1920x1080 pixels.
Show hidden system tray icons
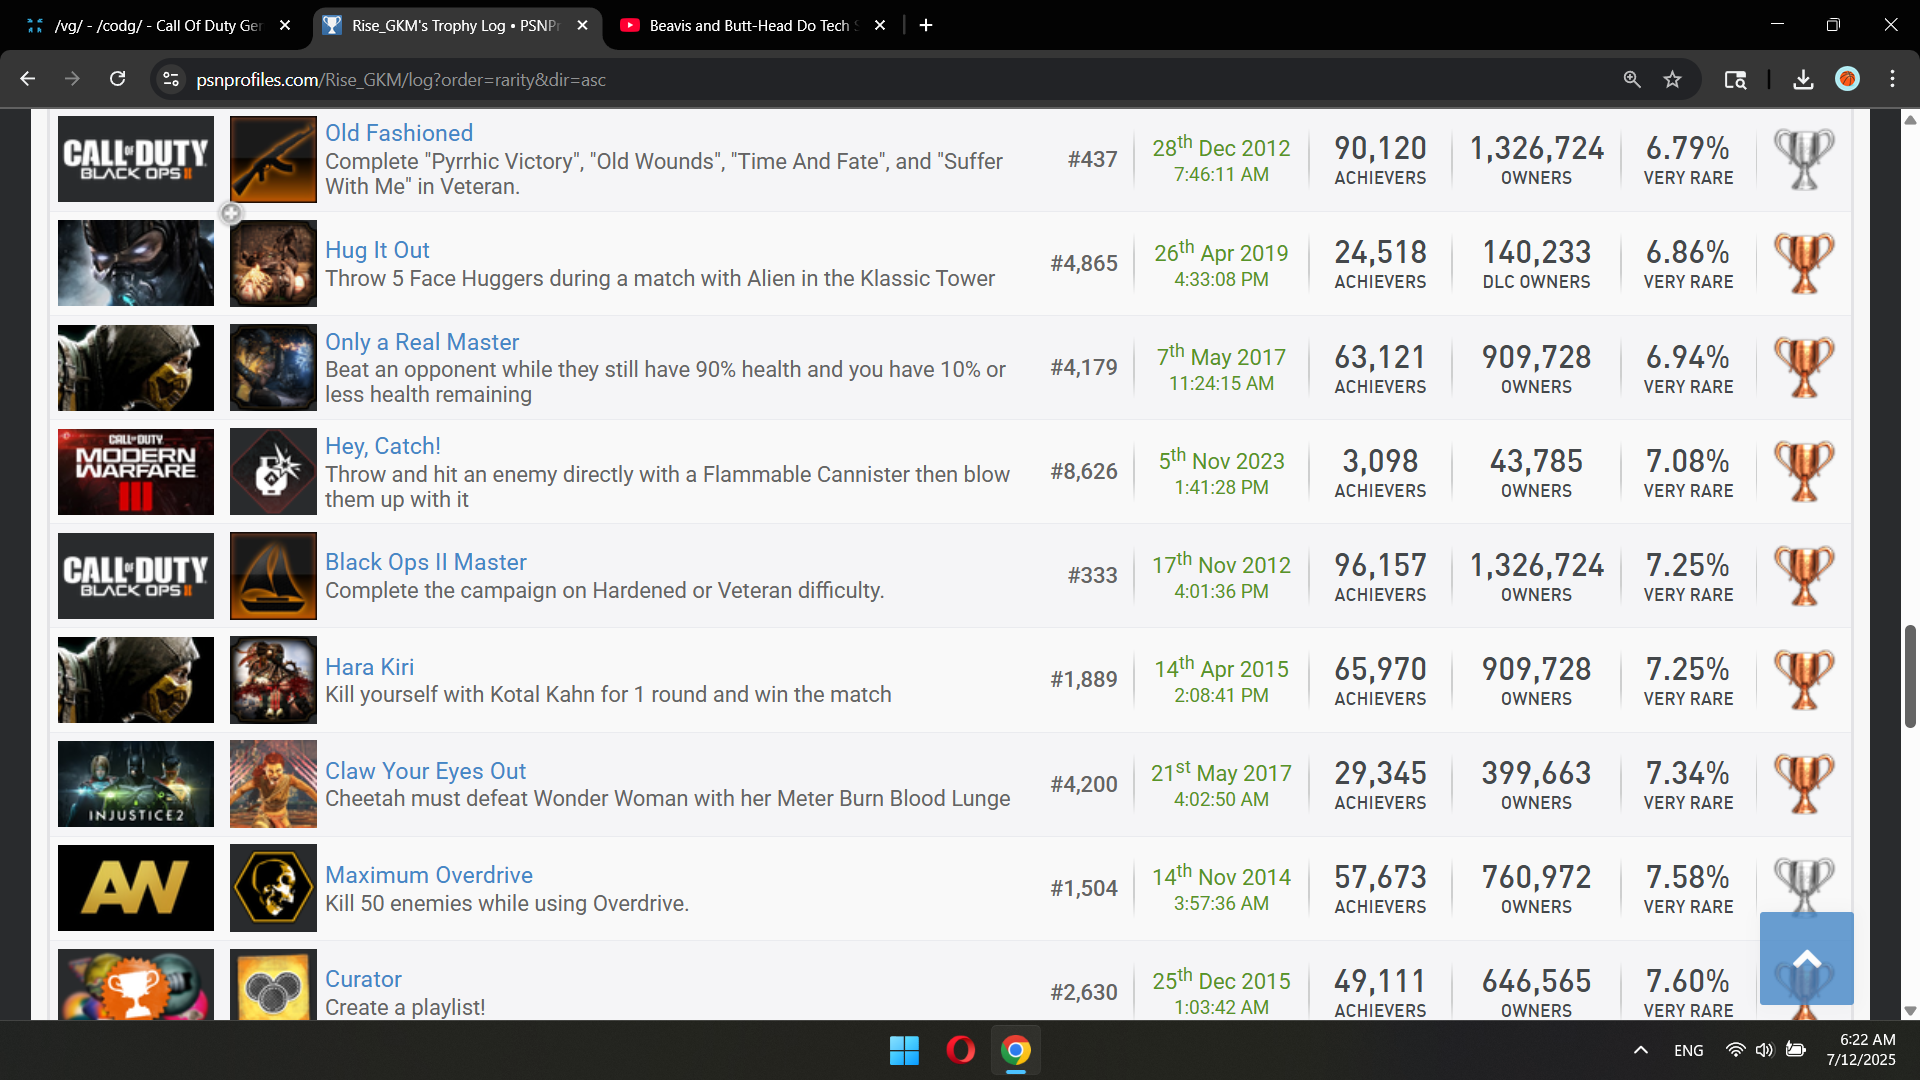pyautogui.click(x=1641, y=1050)
